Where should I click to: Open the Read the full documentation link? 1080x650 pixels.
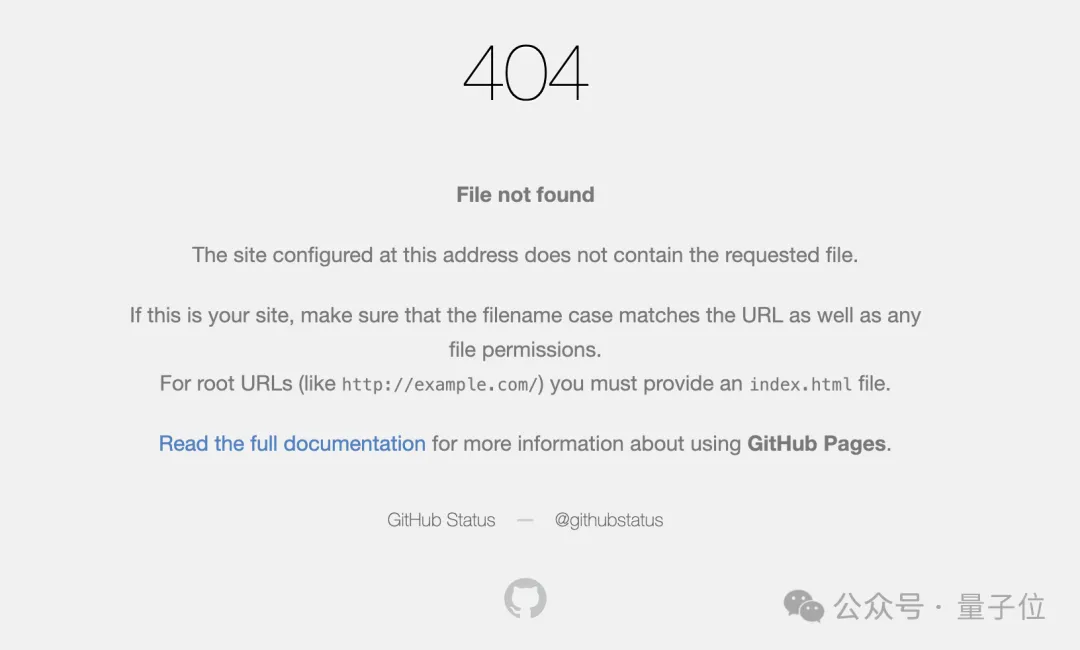click(292, 444)
